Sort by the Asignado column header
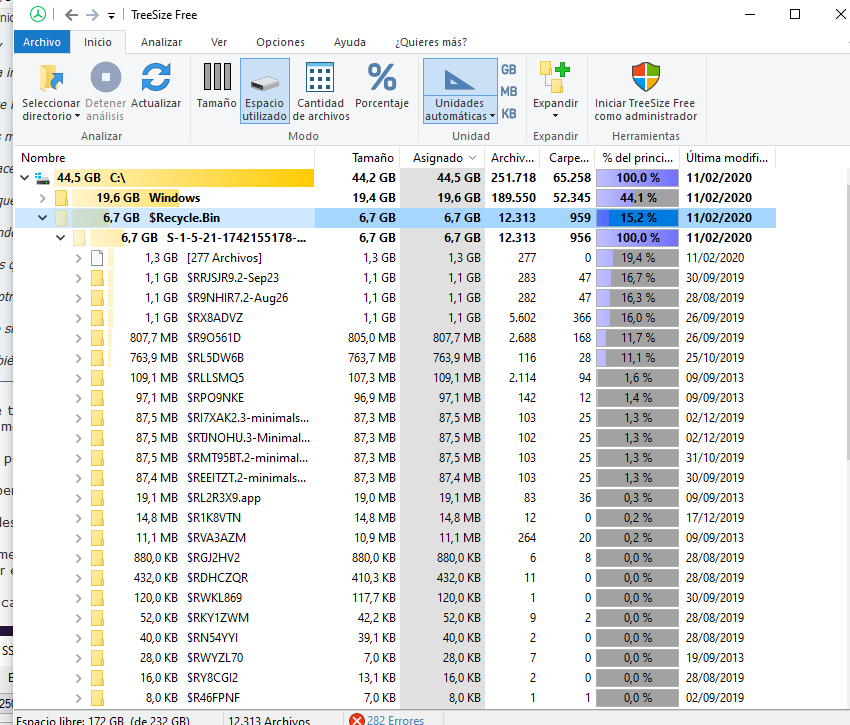The height and width of the screenshot is (725, 850). (x=442, y=158)
